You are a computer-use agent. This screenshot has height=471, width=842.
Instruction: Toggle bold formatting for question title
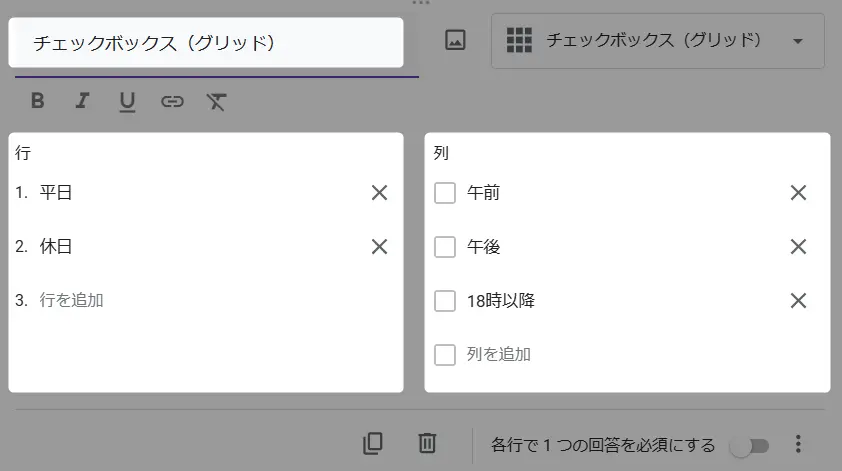click(x=38, y=100)
